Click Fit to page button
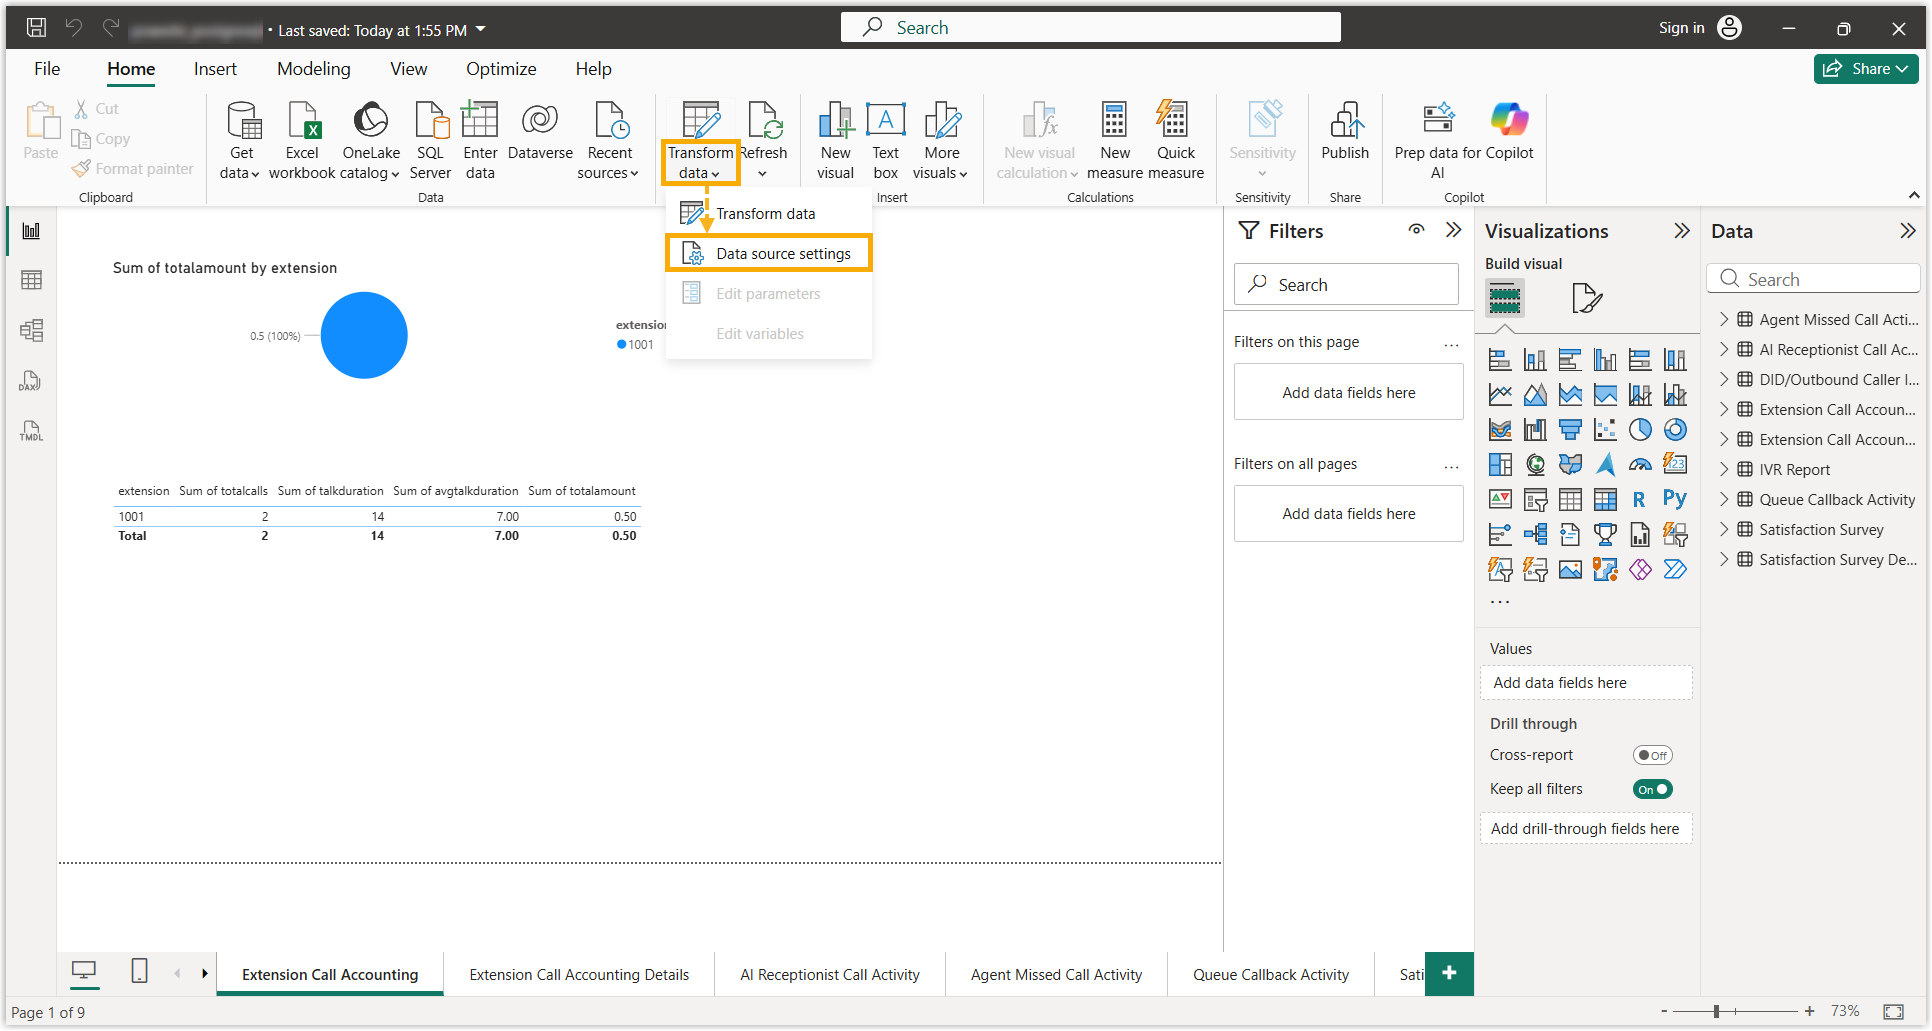1932x1031 pixels. click(x=1893, y=1012)
